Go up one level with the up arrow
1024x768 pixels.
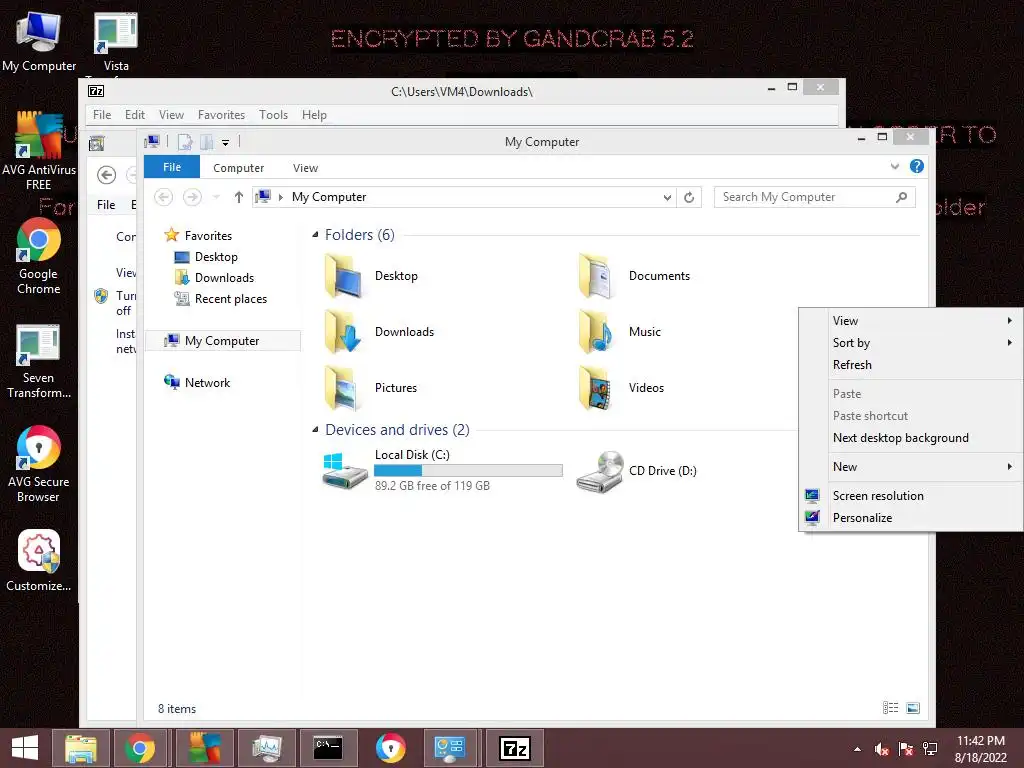239,197
